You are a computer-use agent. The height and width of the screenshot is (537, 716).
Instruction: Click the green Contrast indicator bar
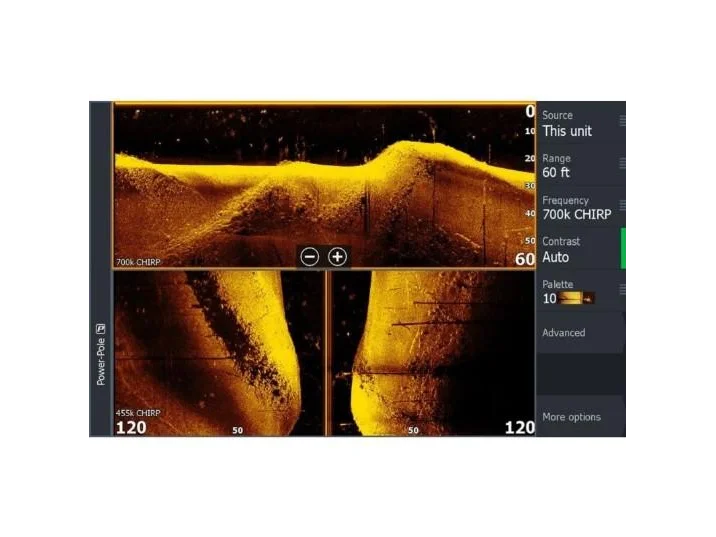(625, 249)
